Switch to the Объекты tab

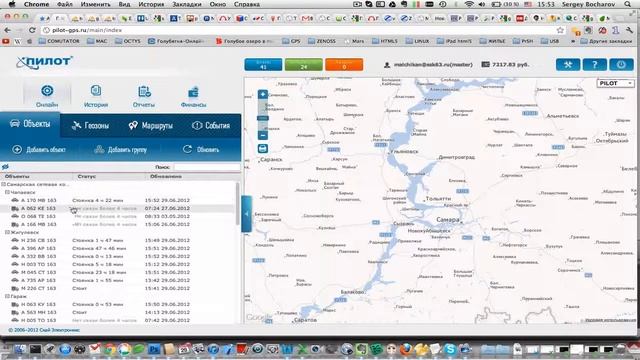tap(30, 124)
